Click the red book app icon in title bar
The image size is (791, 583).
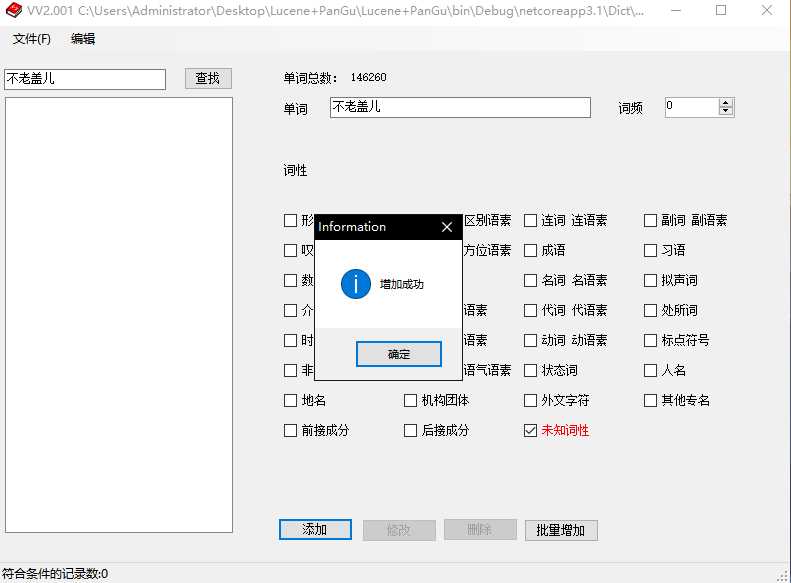pos(13,11)
